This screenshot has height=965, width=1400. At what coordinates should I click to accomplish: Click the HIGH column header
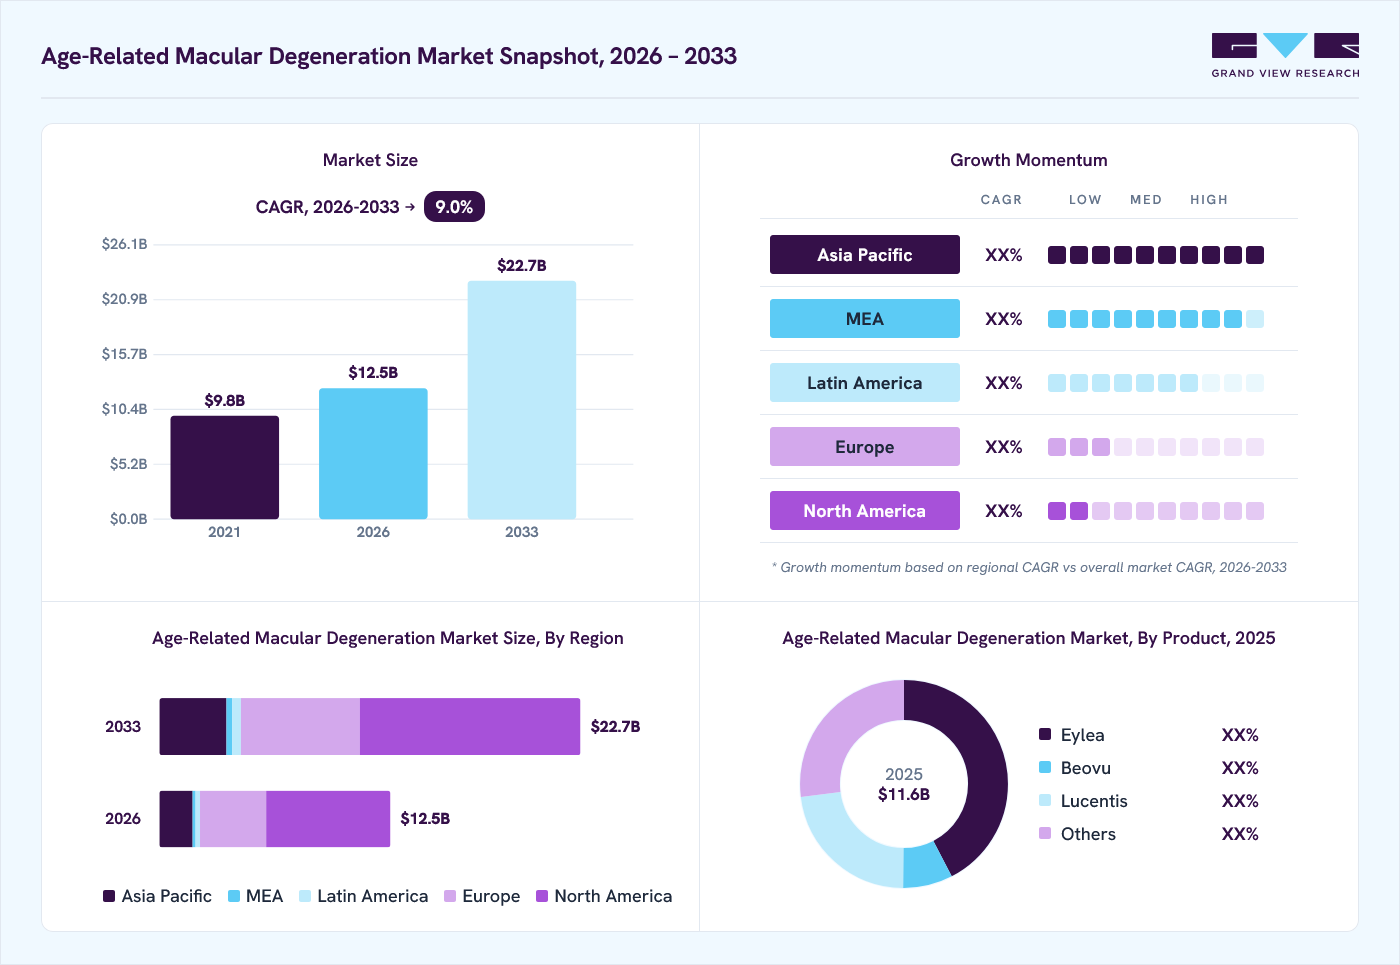1209,200
